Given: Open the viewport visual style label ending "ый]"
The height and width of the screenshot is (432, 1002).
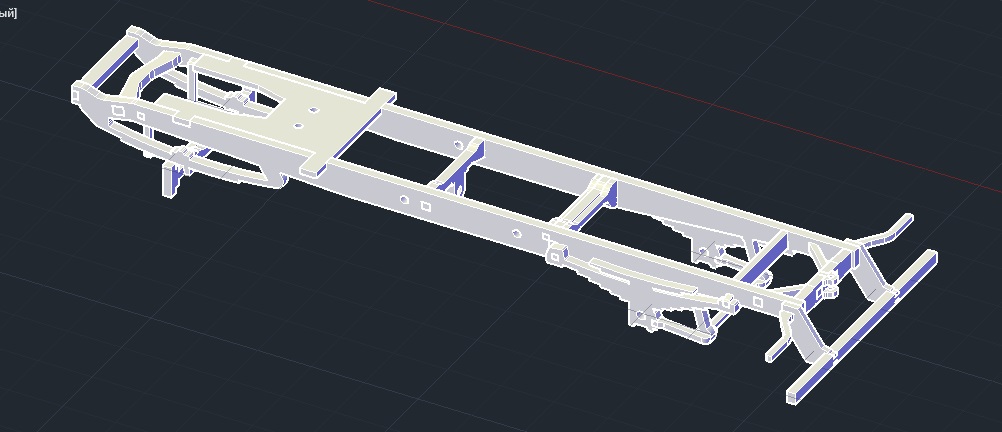Looking at the screenshot, I should point(8,13).
